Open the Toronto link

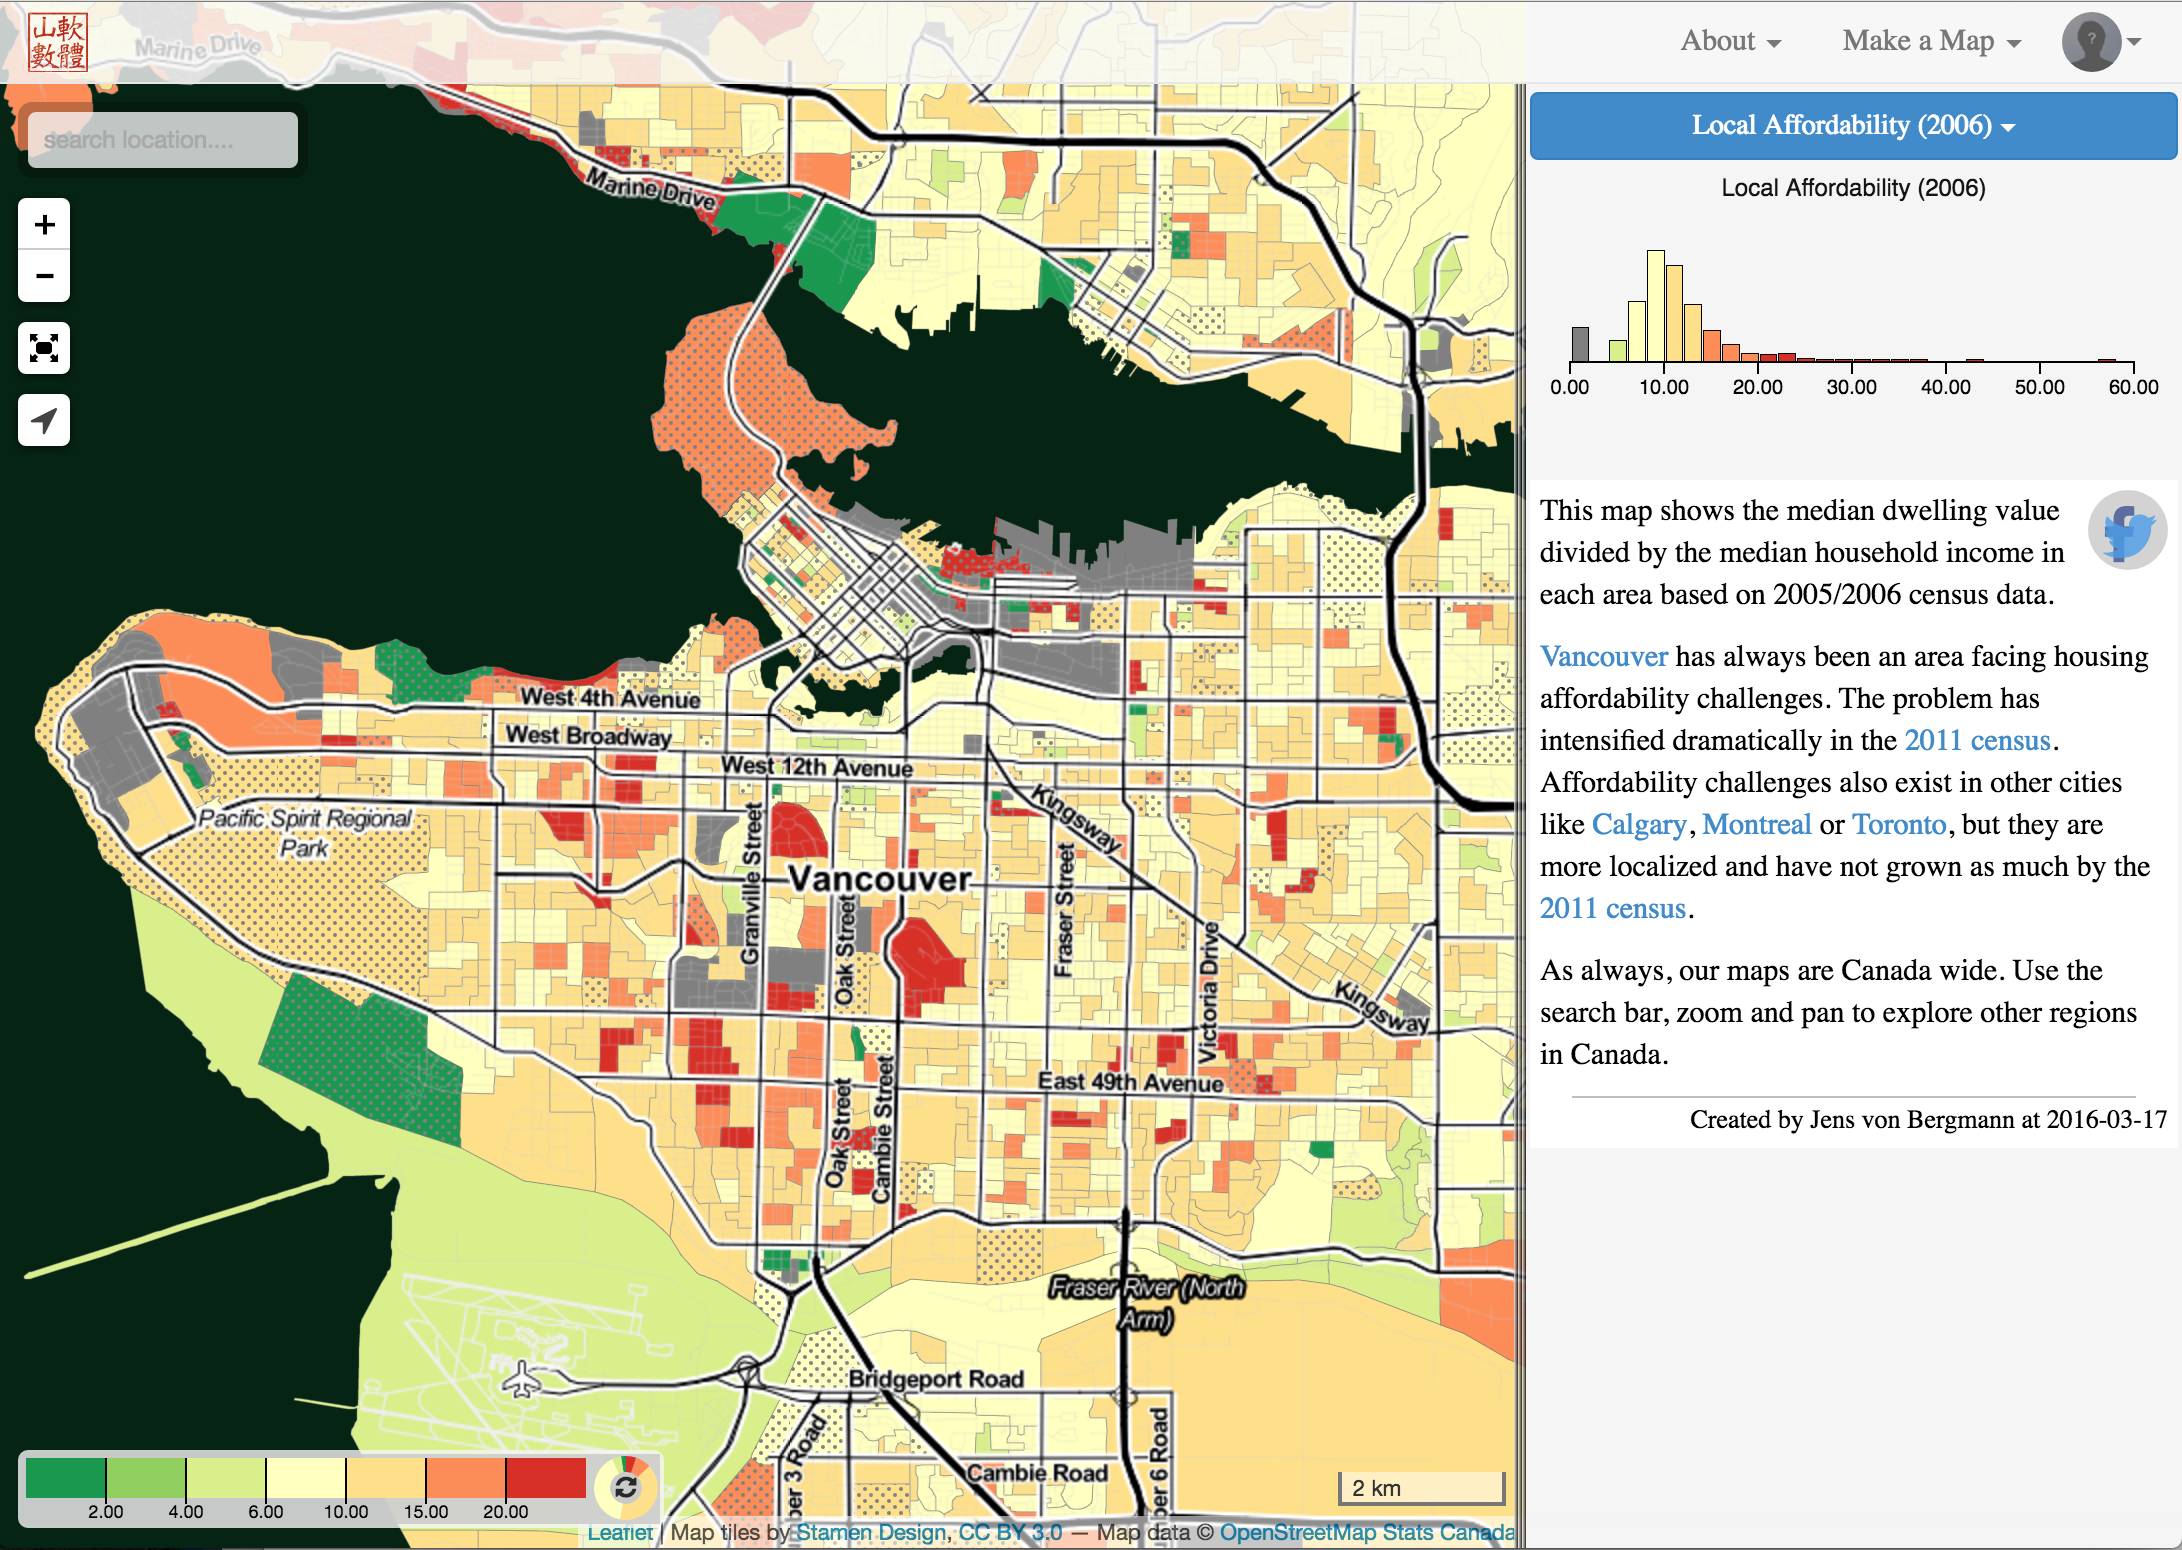1898,825
